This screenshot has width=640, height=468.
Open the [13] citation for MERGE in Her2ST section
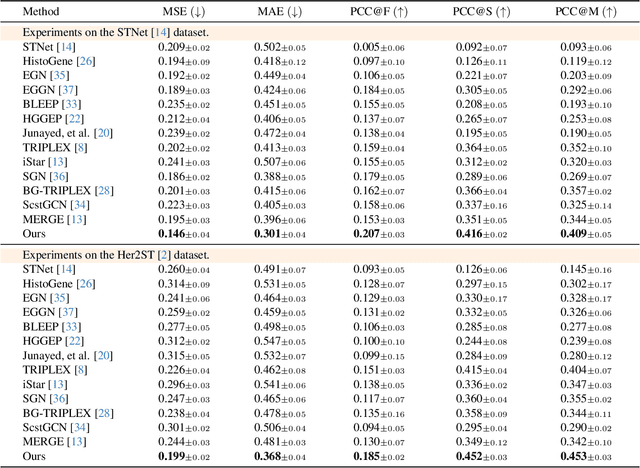[x=77, y=442]
